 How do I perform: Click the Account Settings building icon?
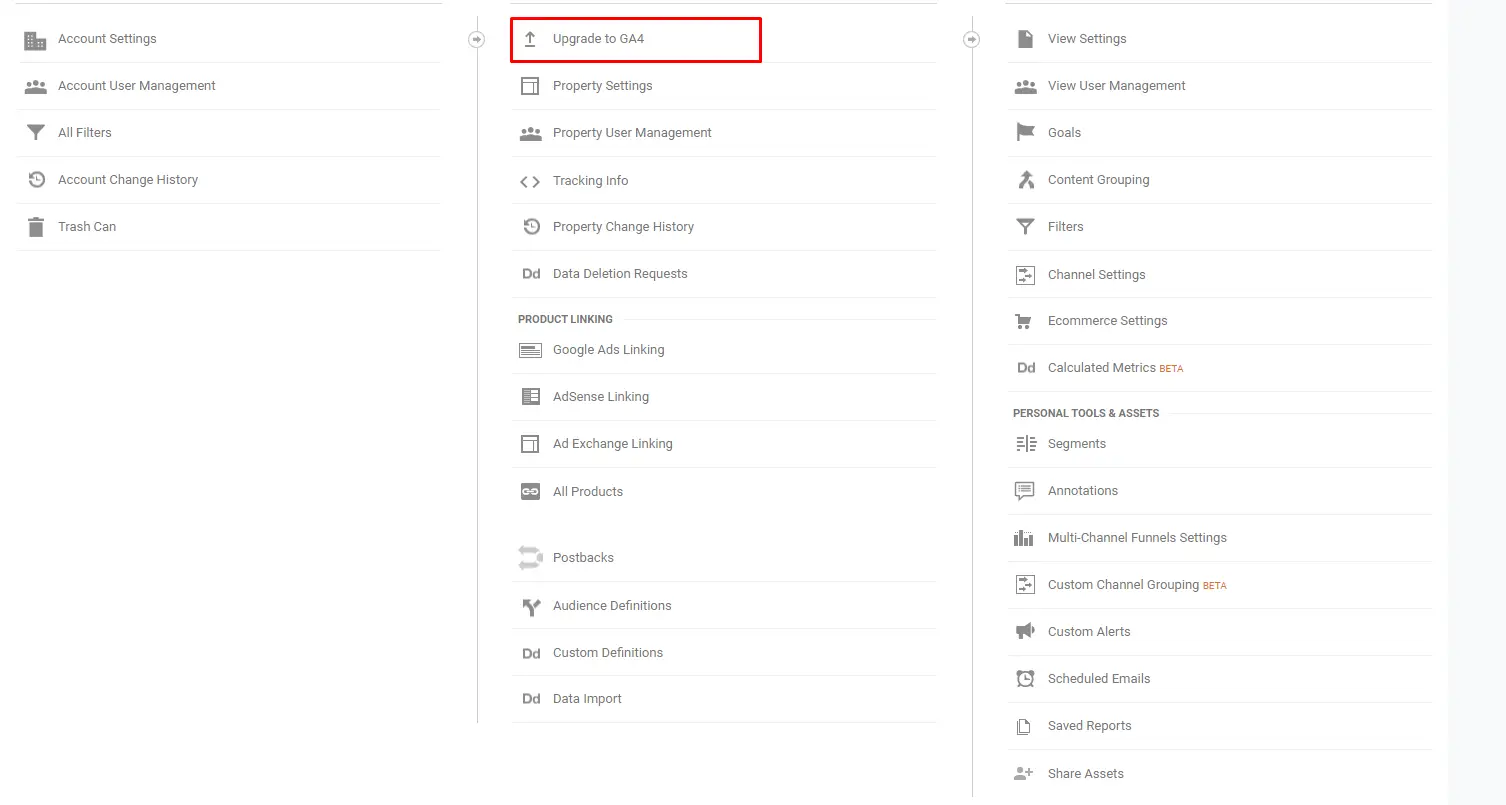pyautogui.click(x=35, y=40)
